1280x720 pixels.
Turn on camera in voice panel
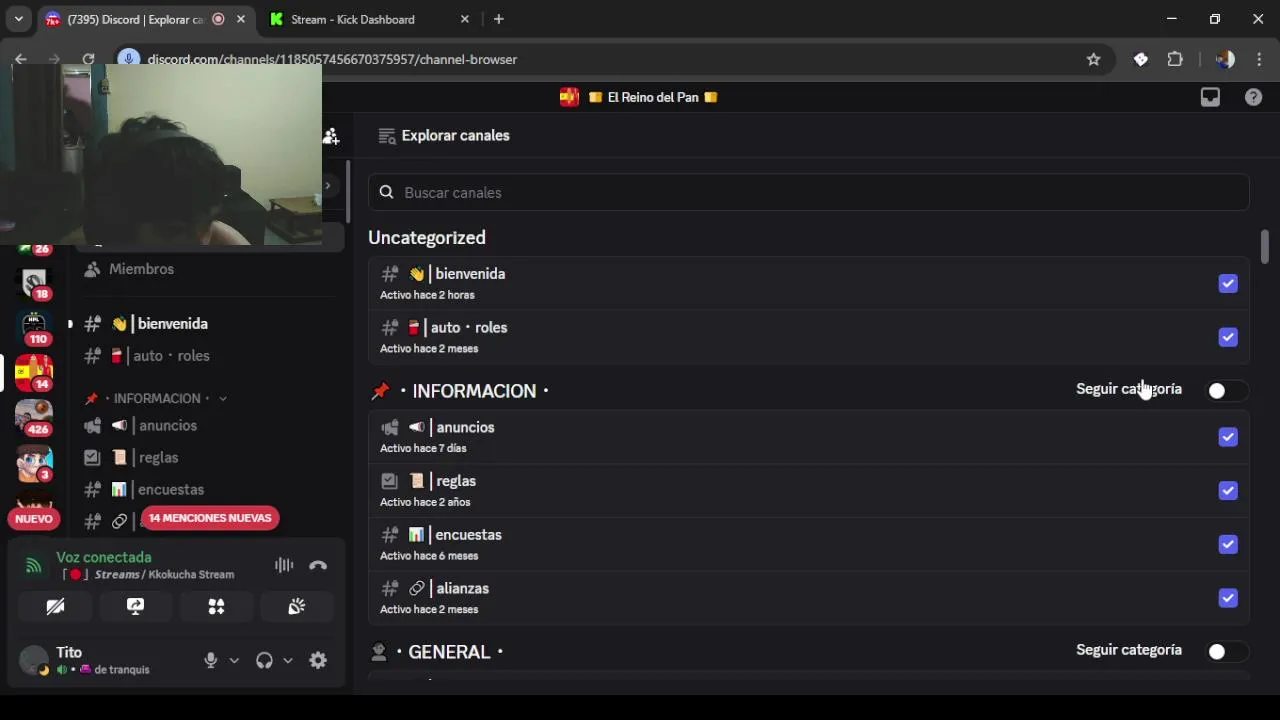pos(55,607)
